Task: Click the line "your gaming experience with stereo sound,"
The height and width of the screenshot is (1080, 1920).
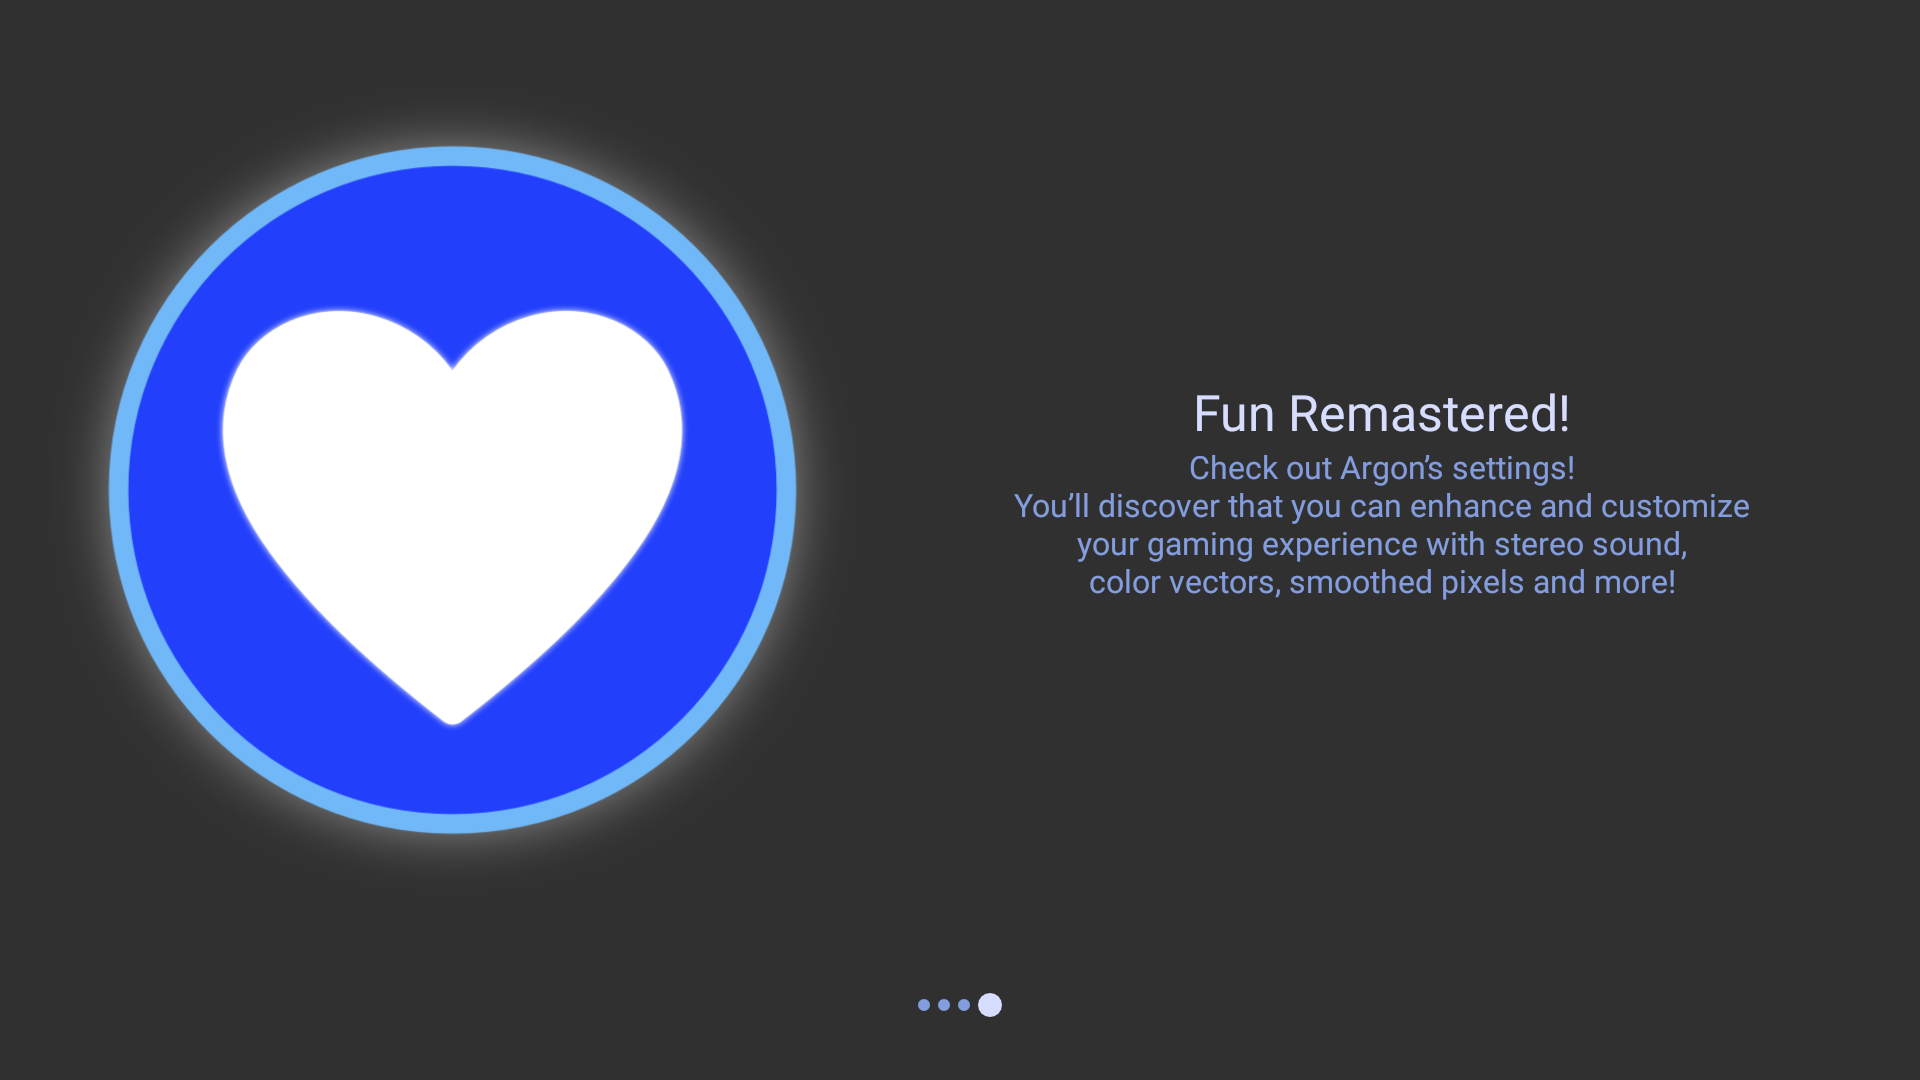Action: (x=1381, y=544)
